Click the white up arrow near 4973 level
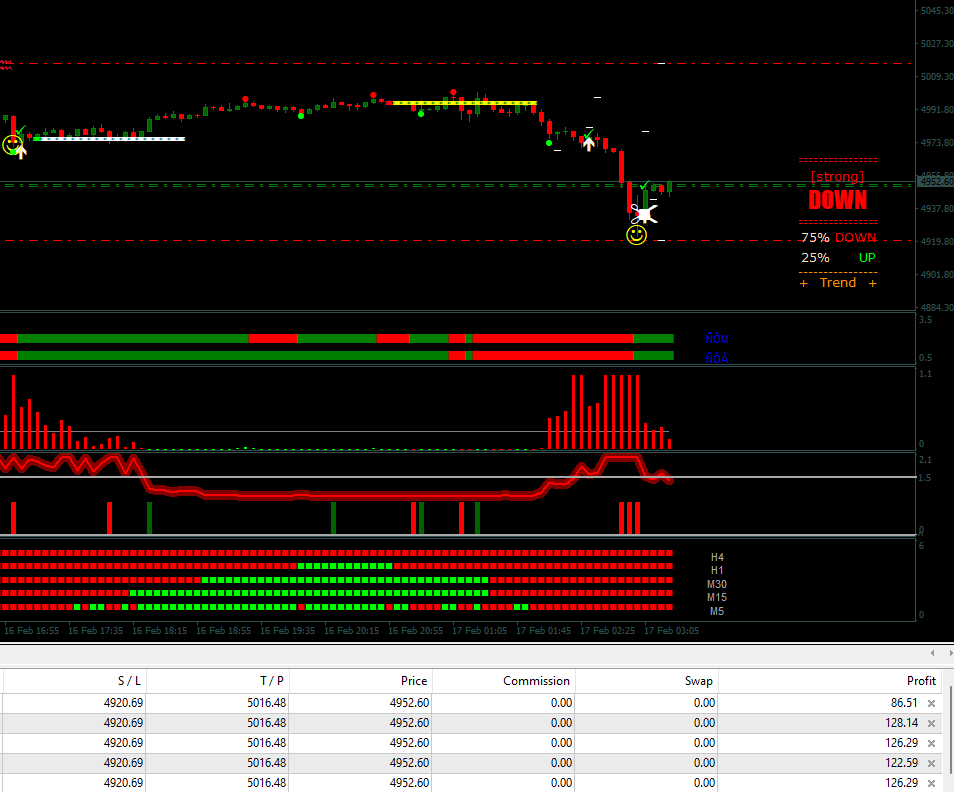Viewport: 954px width, 792px height. [589, 143]
